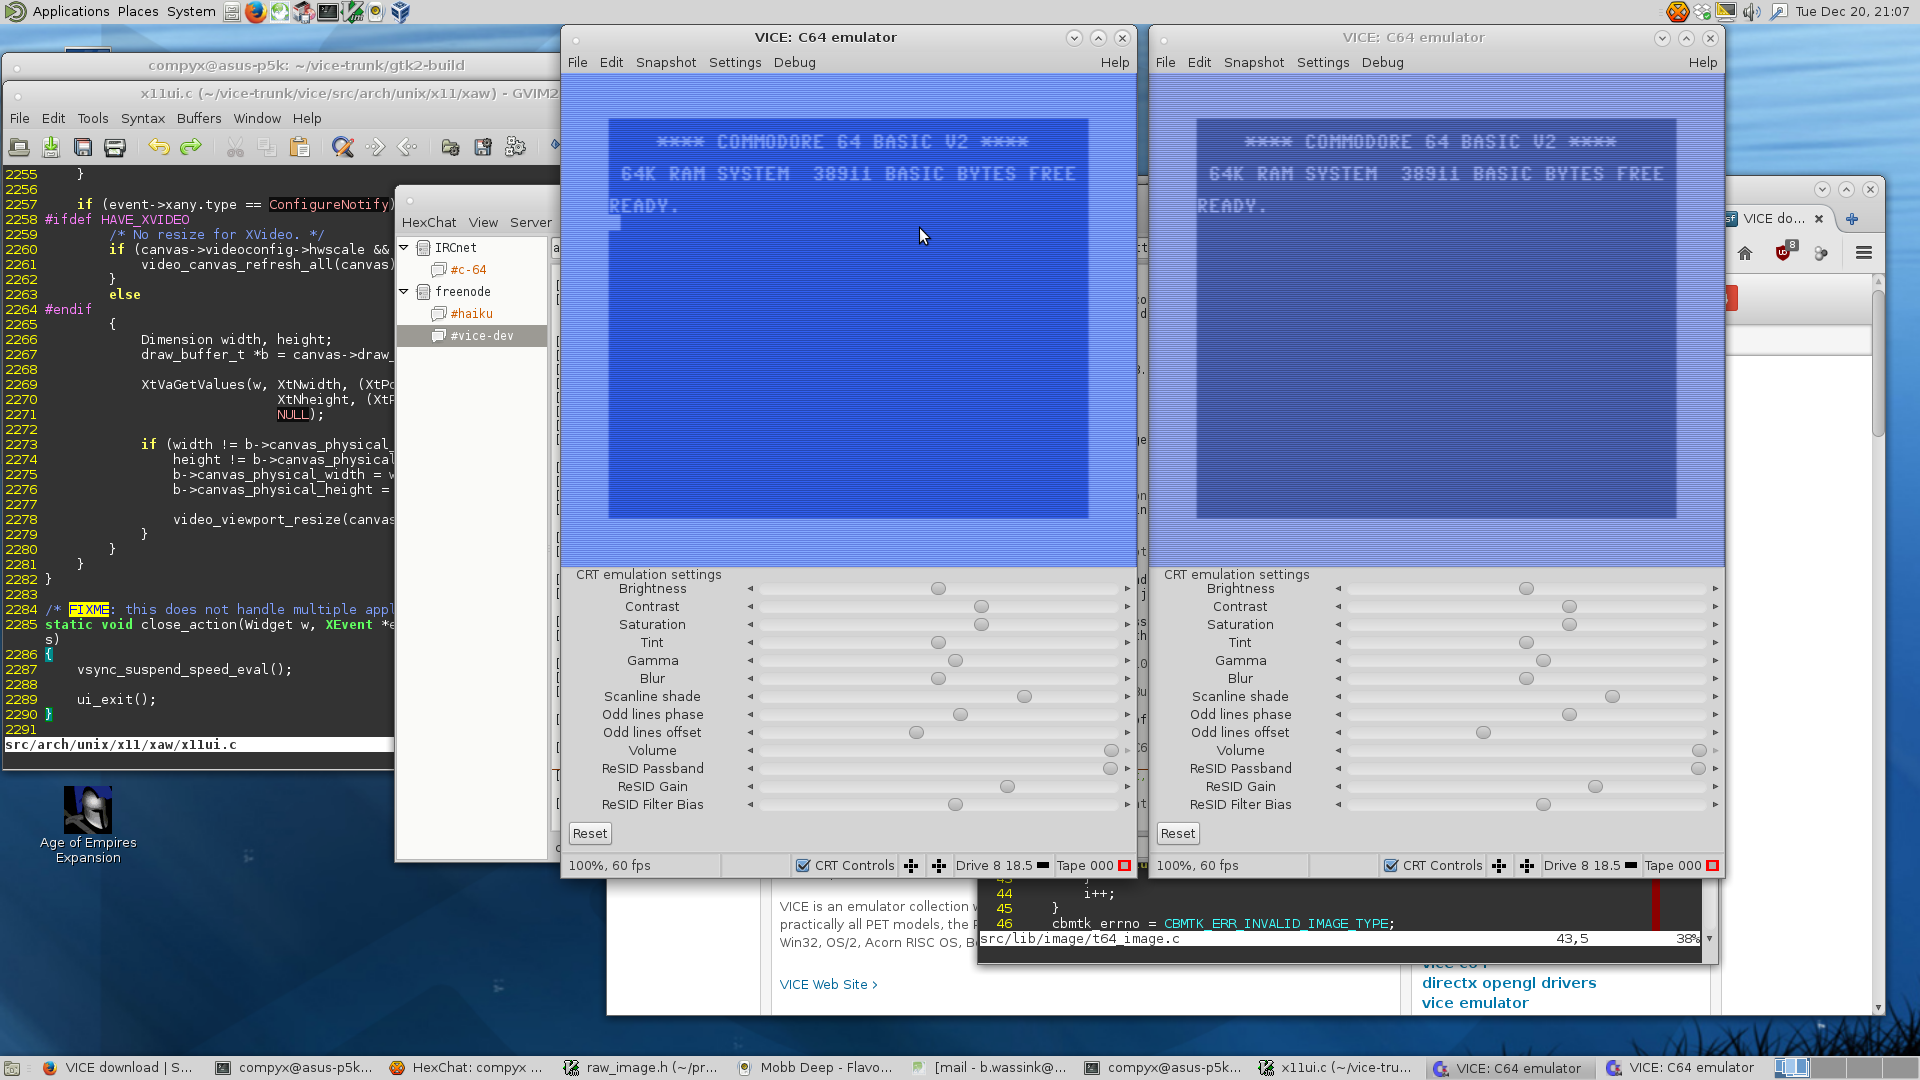Screen dimensions: 1920x1080
Task: Open a new browser tab with plus icon
Action: [x=1852, y=219]
